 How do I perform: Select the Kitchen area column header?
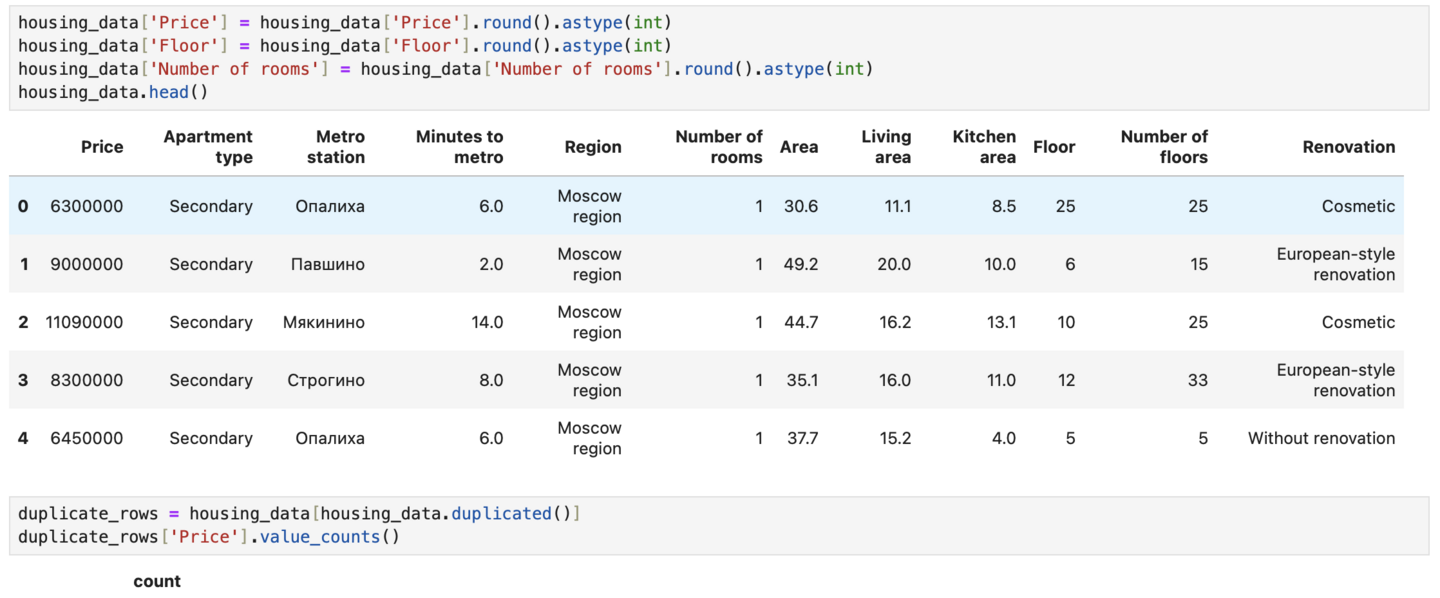coord(983,147)
